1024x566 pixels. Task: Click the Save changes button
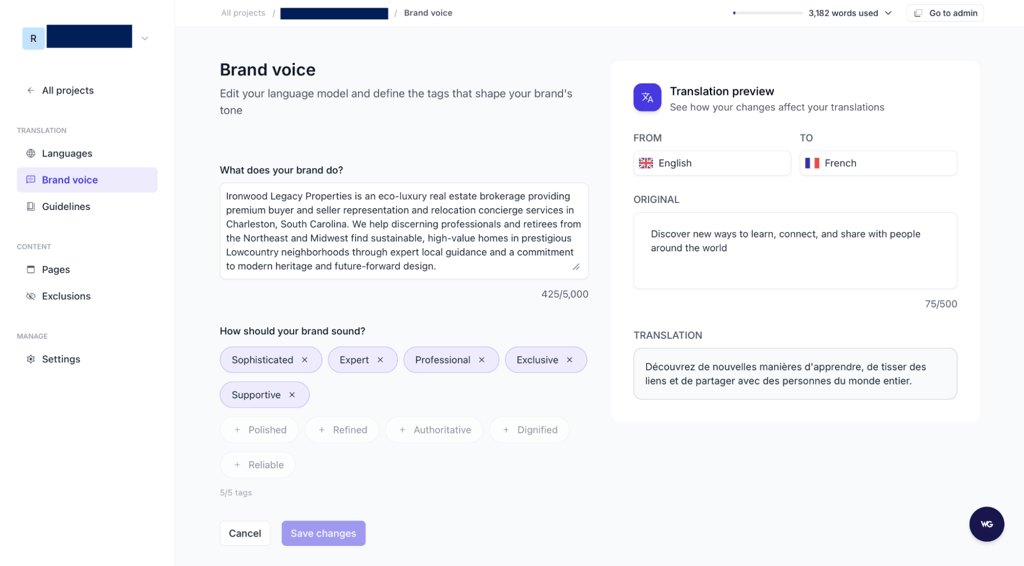click(323, 533)
